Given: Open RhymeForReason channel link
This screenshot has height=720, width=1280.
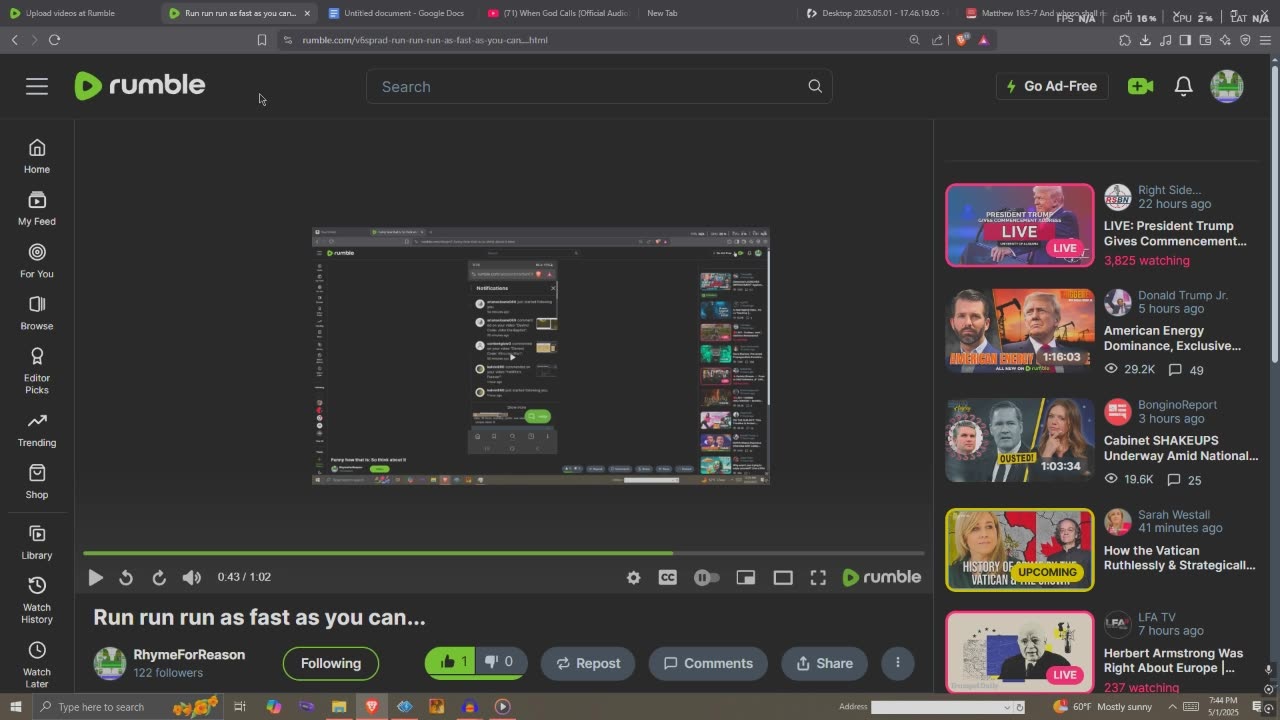Looking at the screenshot, I should (x=189, y=654).
